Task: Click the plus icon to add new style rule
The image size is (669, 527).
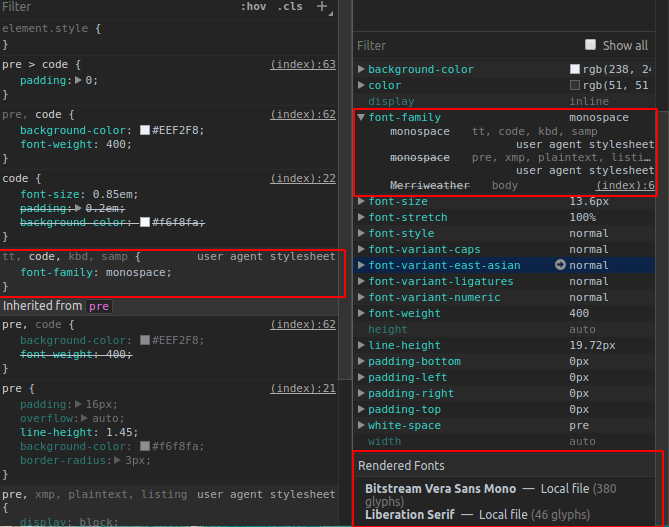Action: pyautogui.click(x=322, y=6)
